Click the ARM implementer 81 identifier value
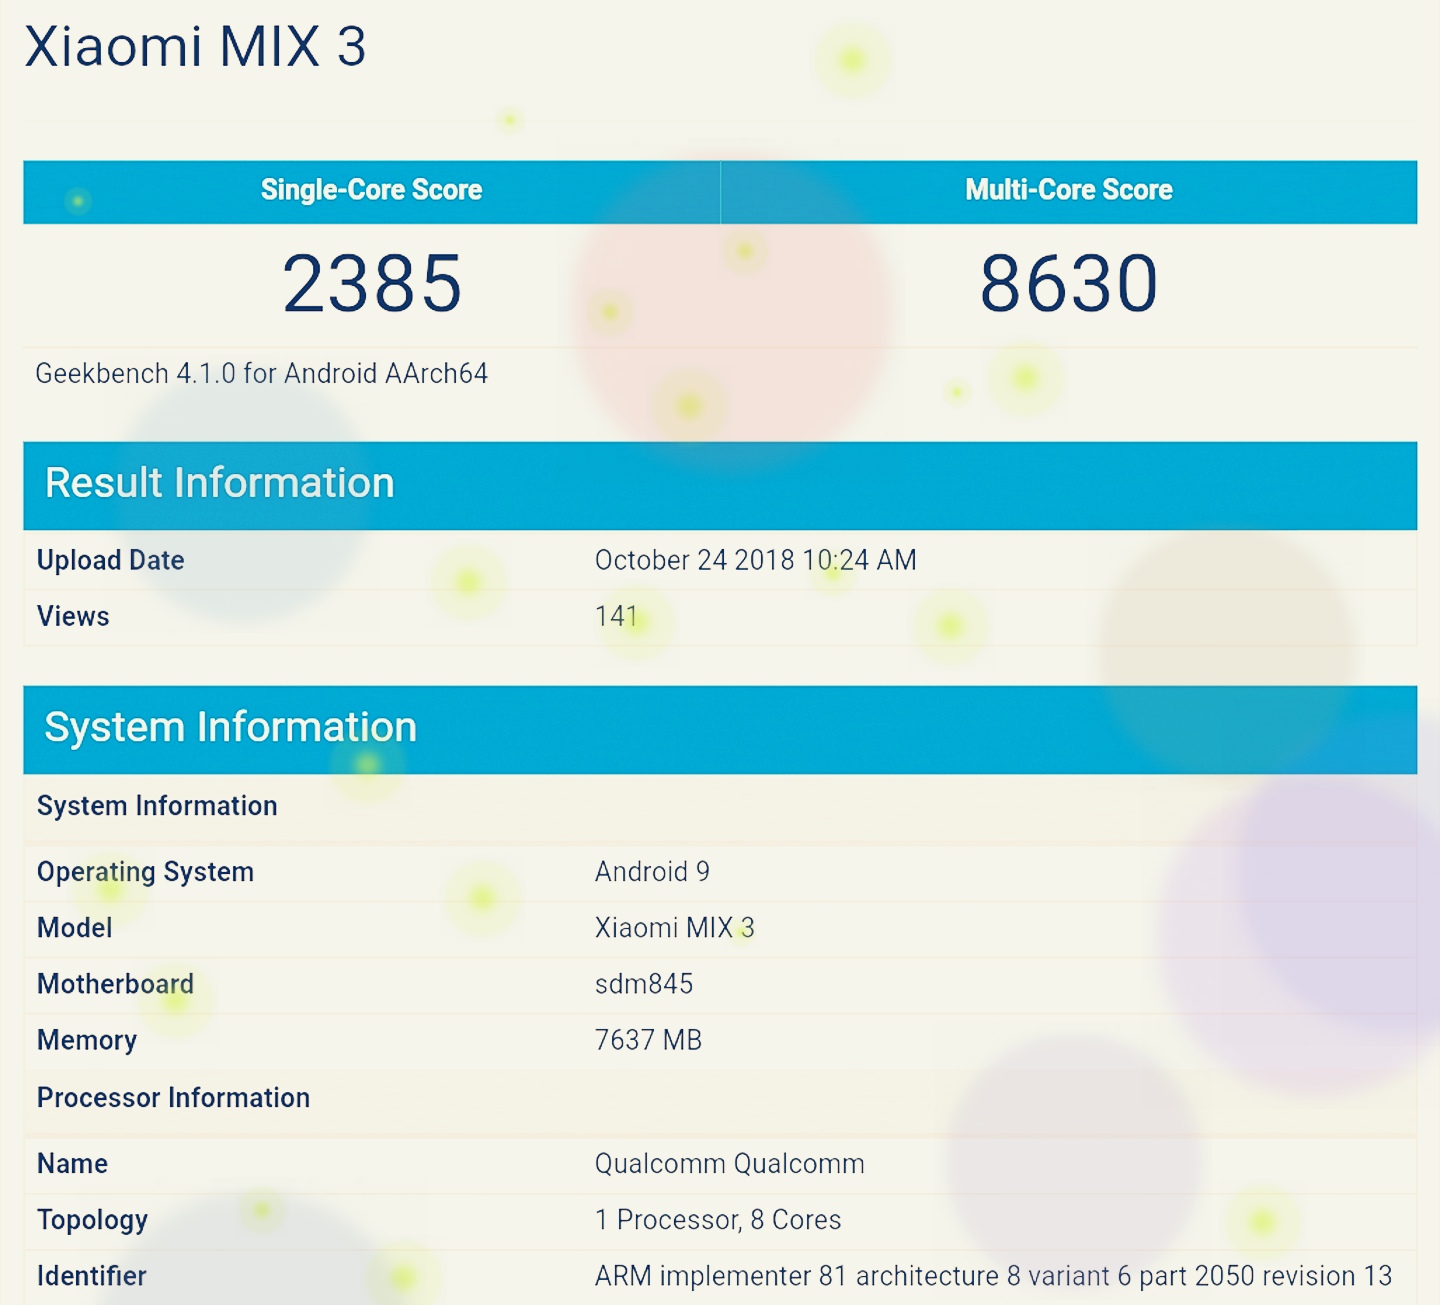 pos(993,1276)
